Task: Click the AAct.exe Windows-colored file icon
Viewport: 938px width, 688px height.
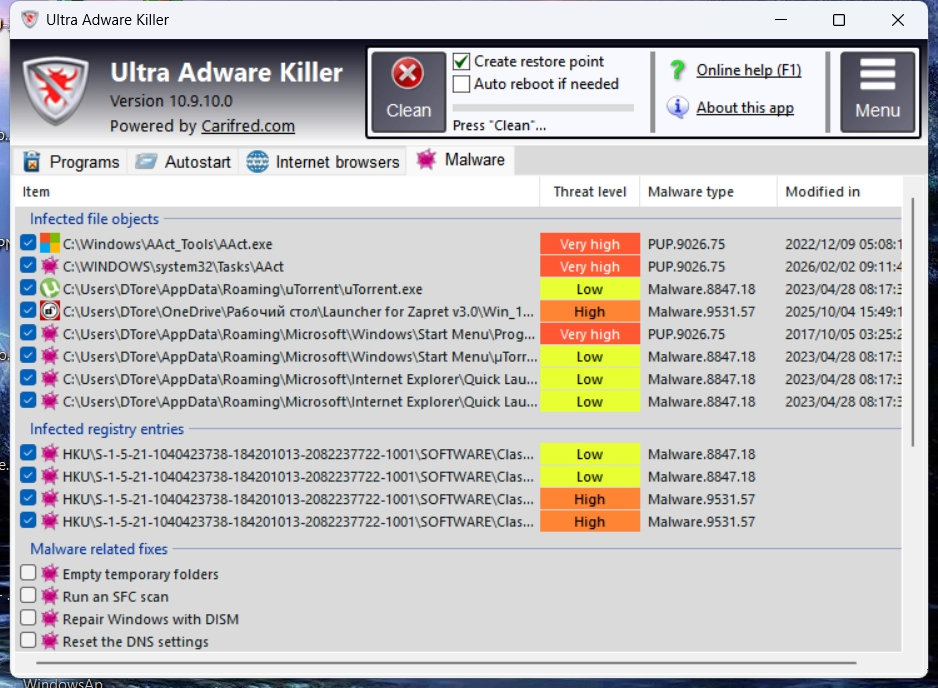Action: 50,243
